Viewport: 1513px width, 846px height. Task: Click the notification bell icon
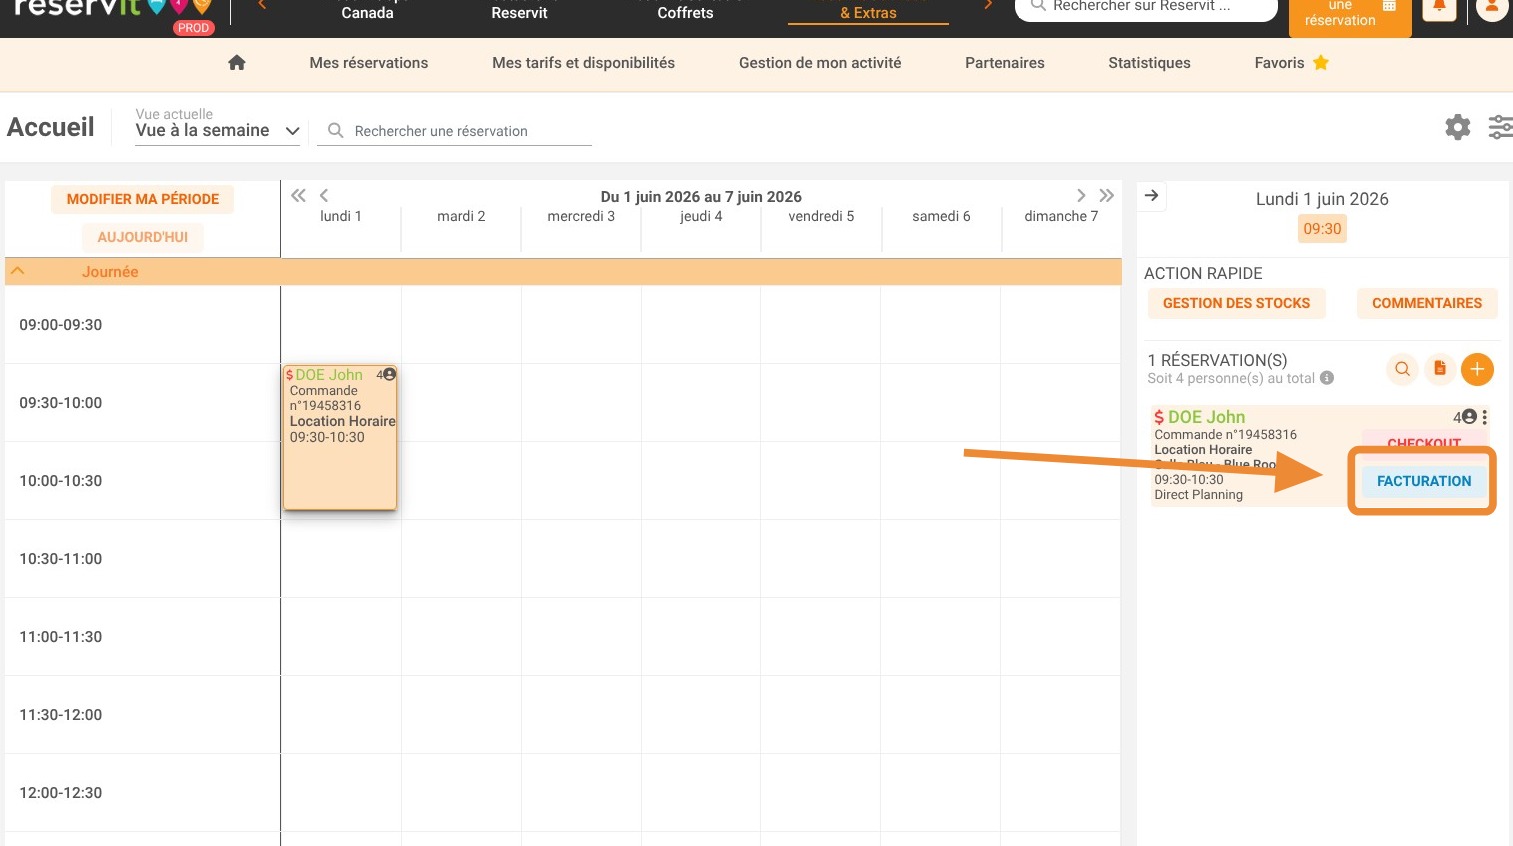[x=1439, y=6]
